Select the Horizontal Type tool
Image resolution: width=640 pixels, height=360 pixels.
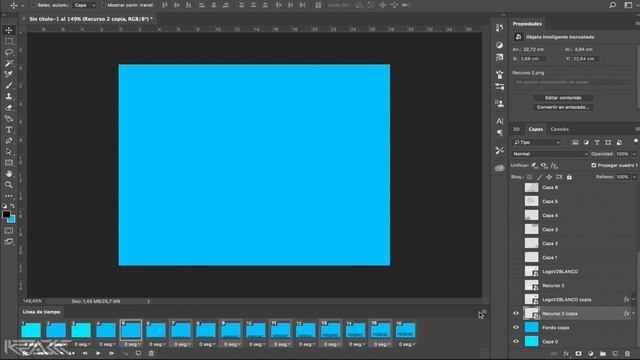[9, 130]
